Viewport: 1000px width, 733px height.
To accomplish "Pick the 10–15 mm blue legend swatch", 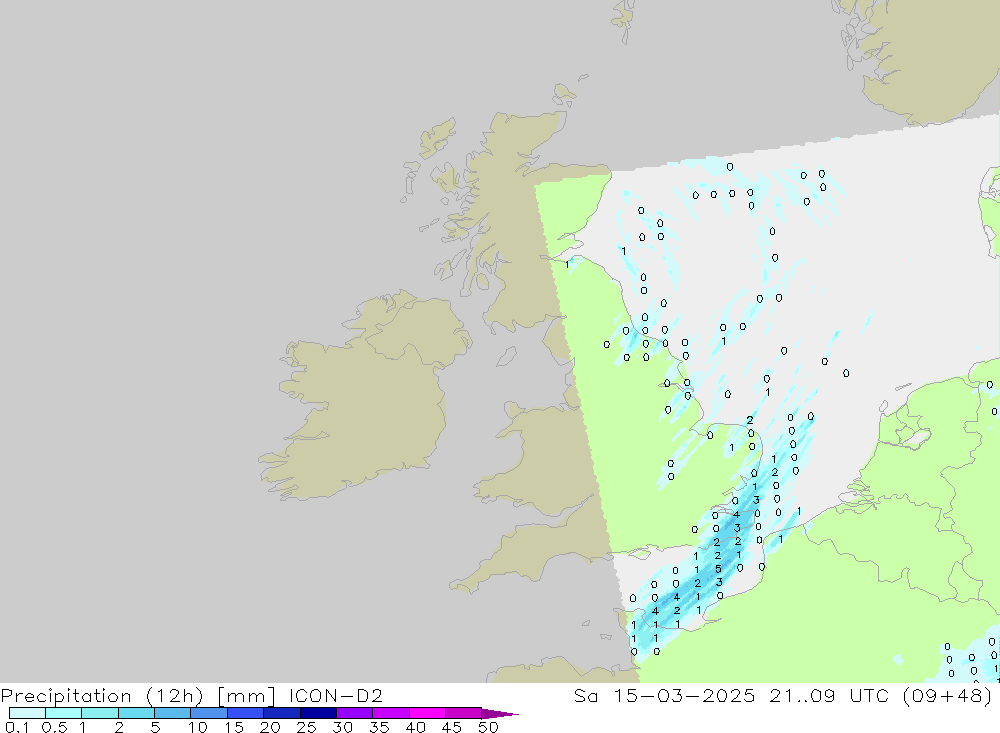I will (209, 713).
